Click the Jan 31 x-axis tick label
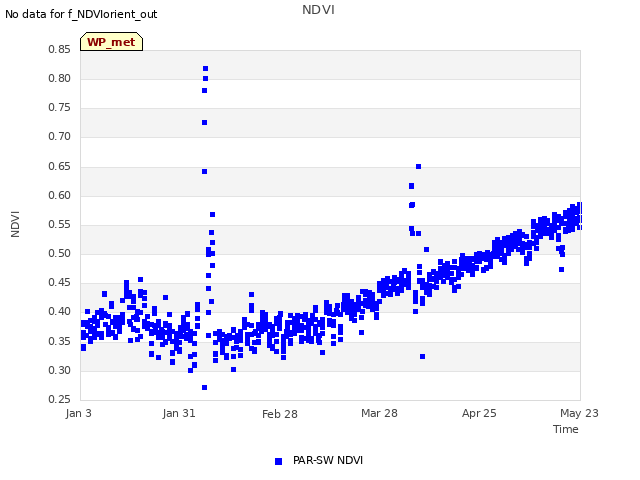This screenshot has height=480, width=640. 179,413
